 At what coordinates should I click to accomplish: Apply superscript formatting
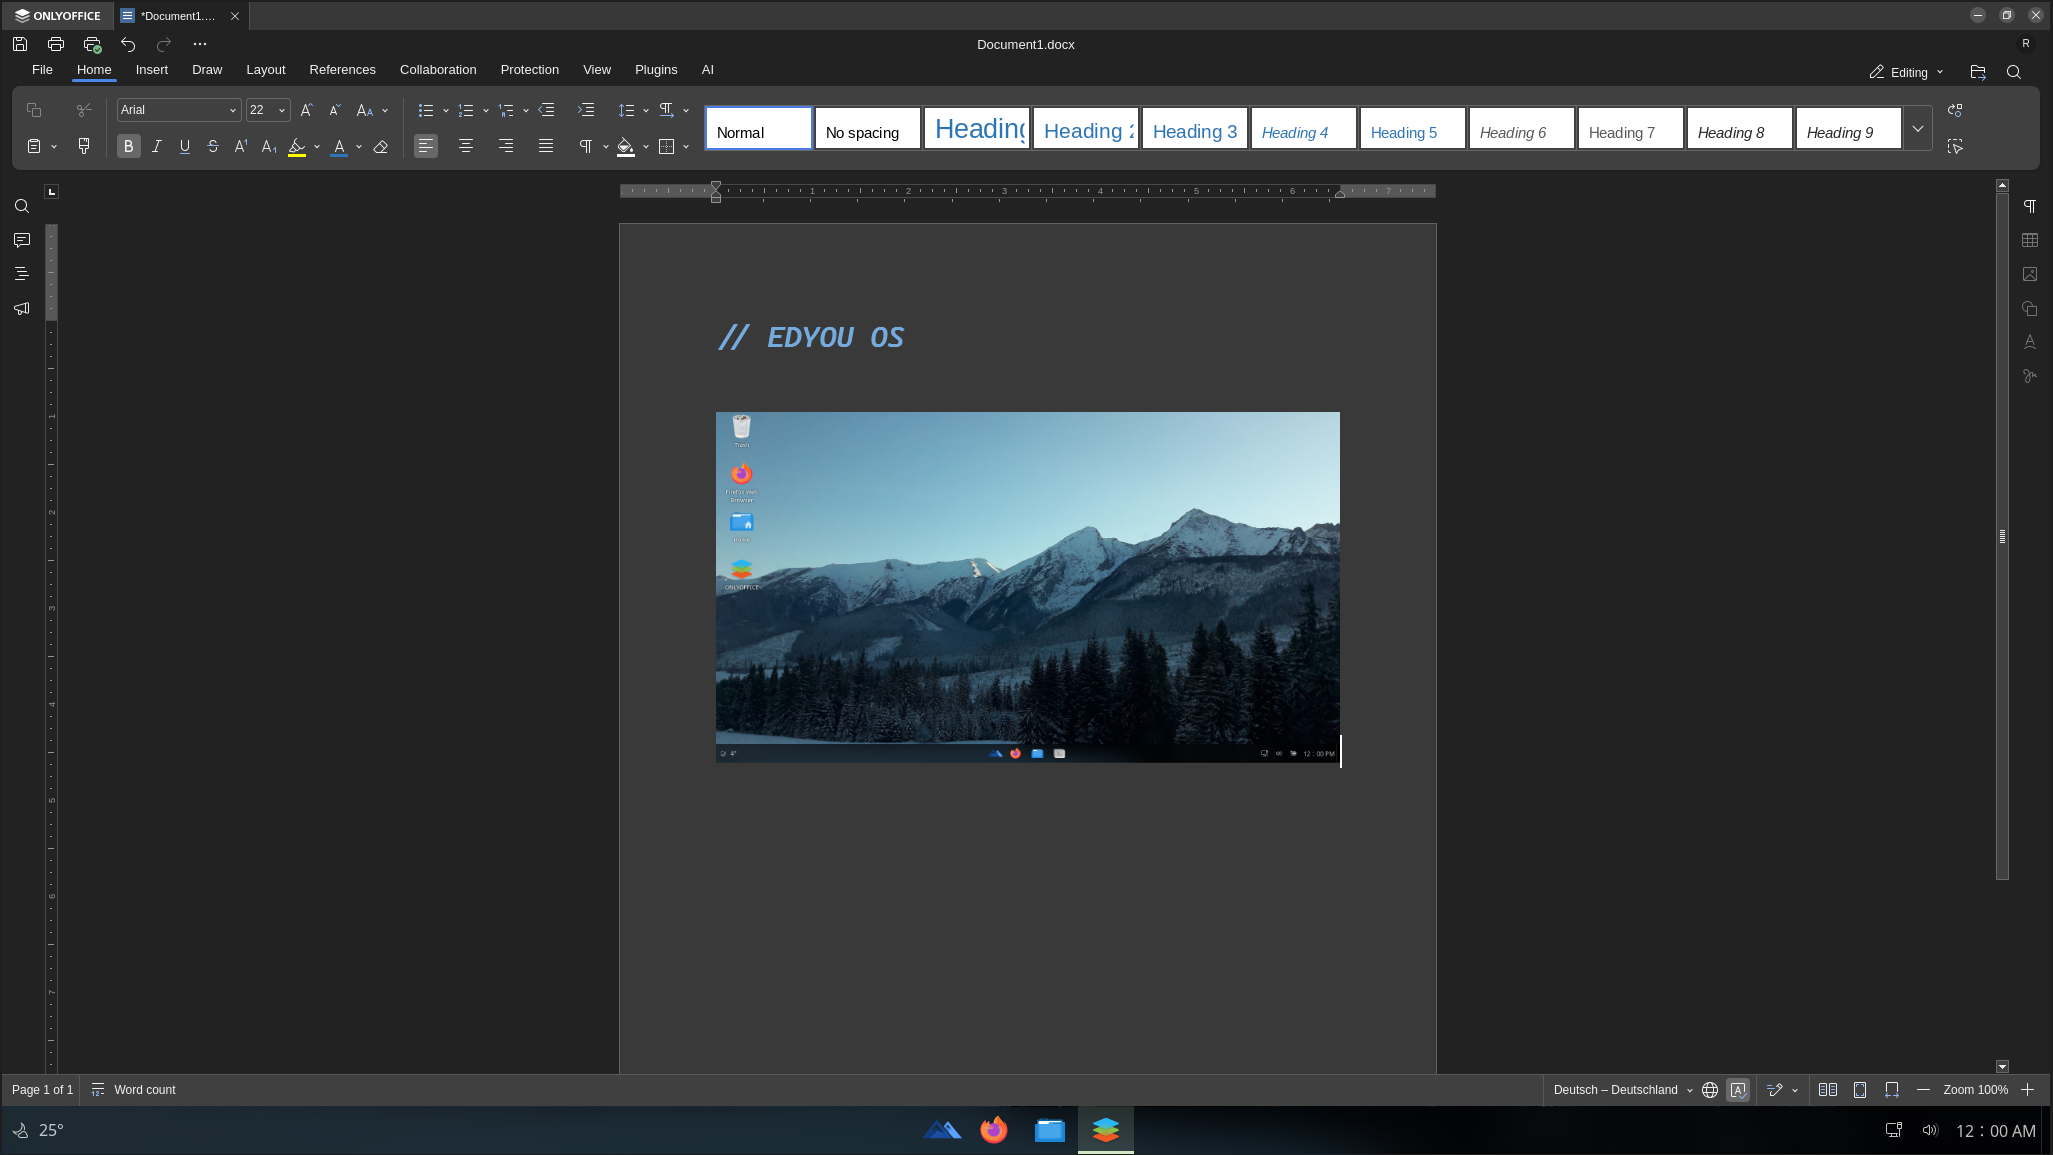click(x=241, y=146)
